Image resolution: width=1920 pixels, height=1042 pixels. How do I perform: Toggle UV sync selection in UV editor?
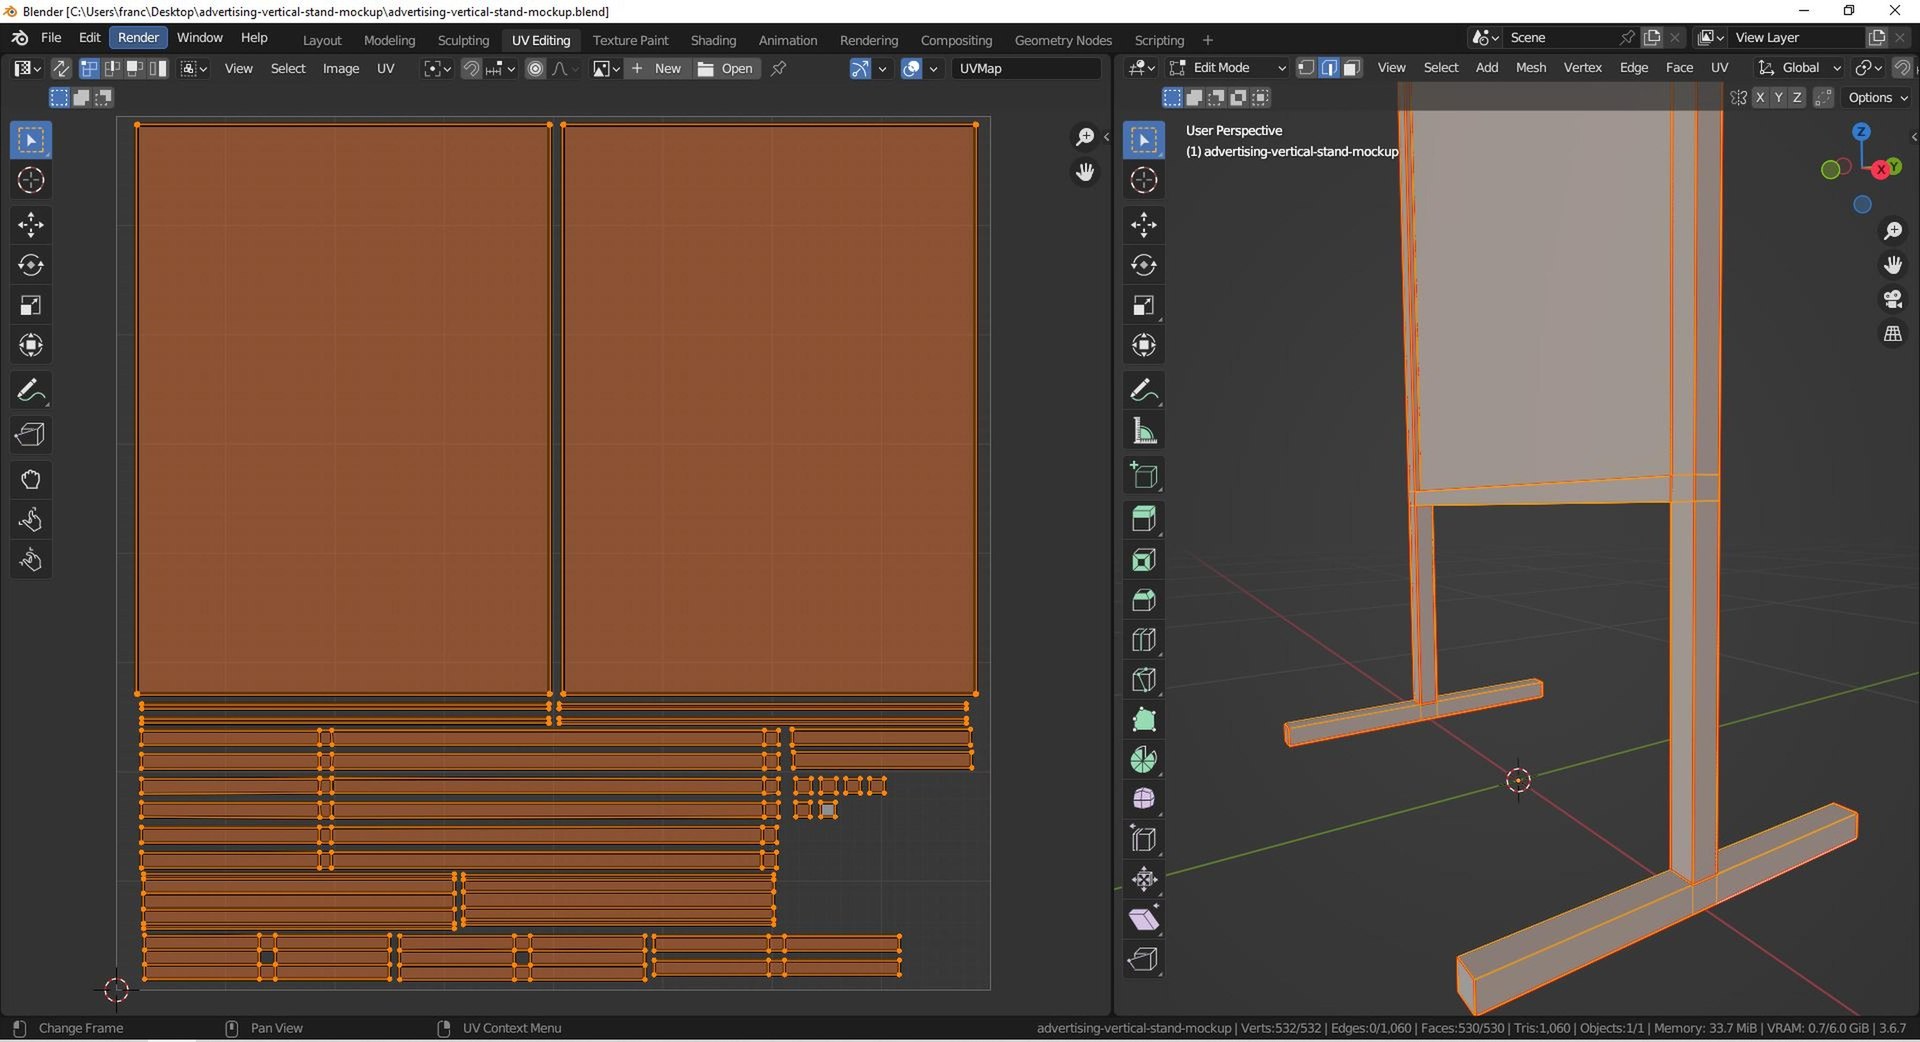[x=61, y=68]
